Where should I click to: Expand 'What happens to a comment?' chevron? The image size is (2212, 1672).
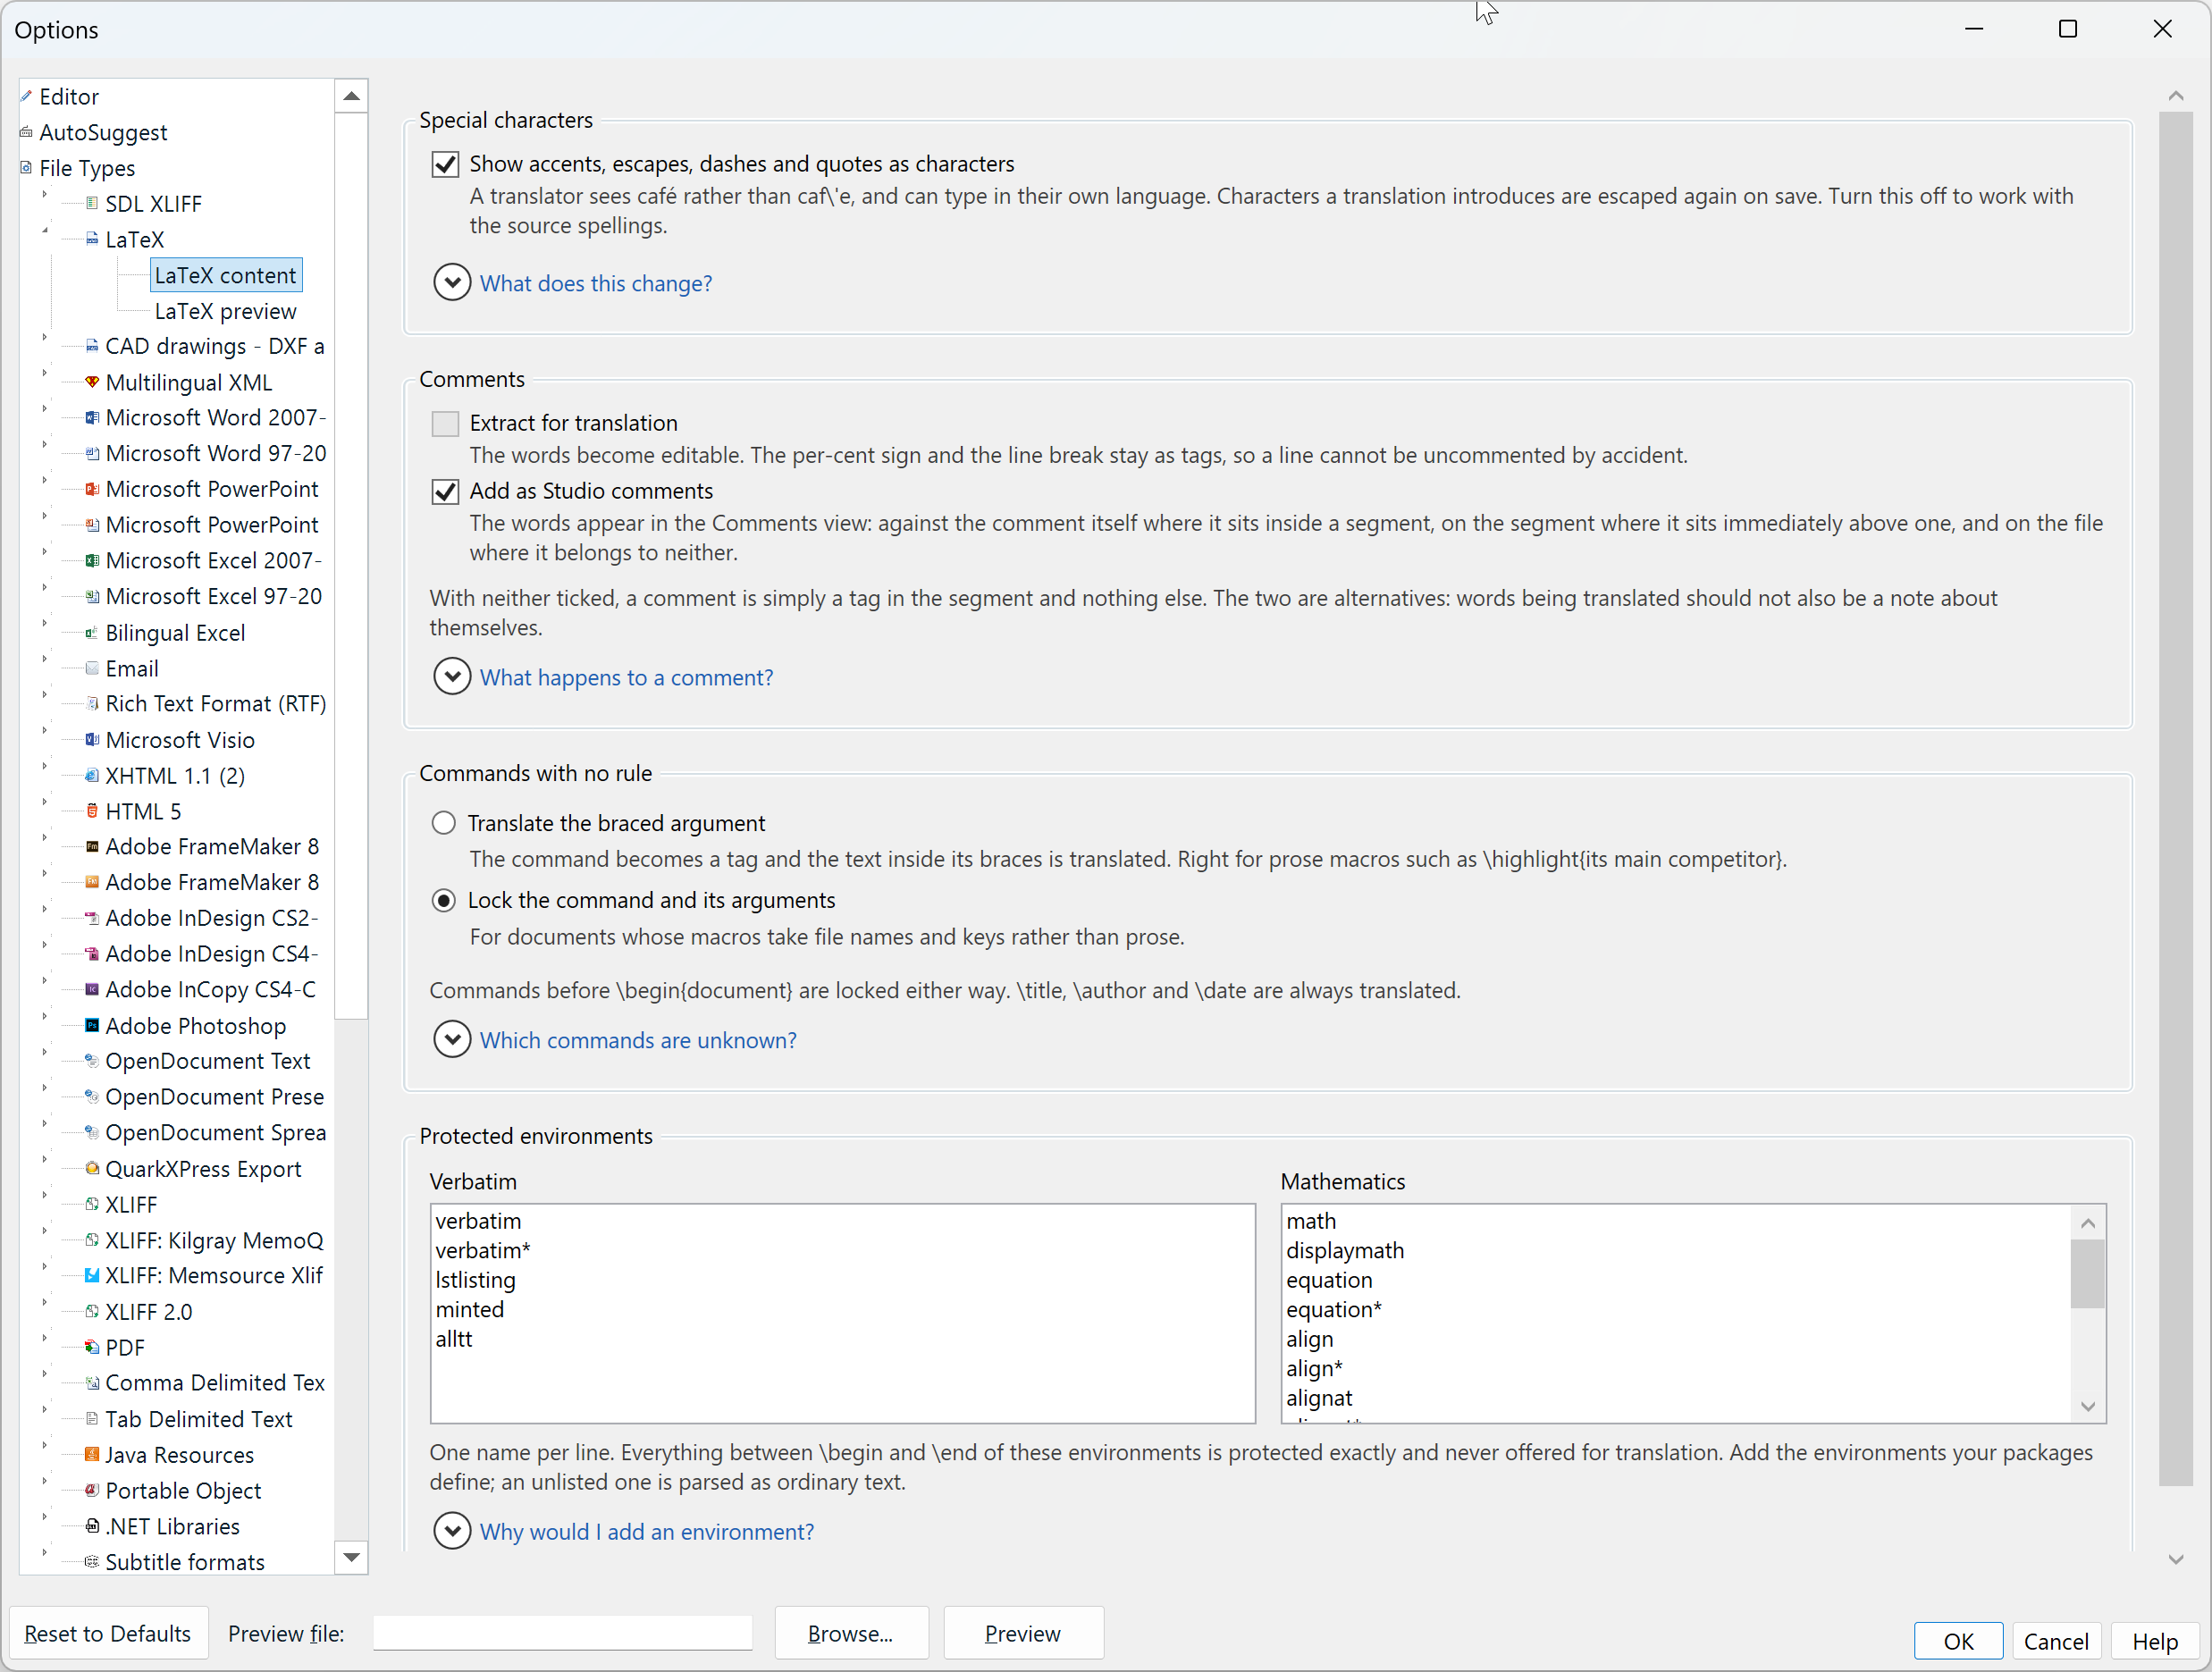coord(452,677)
